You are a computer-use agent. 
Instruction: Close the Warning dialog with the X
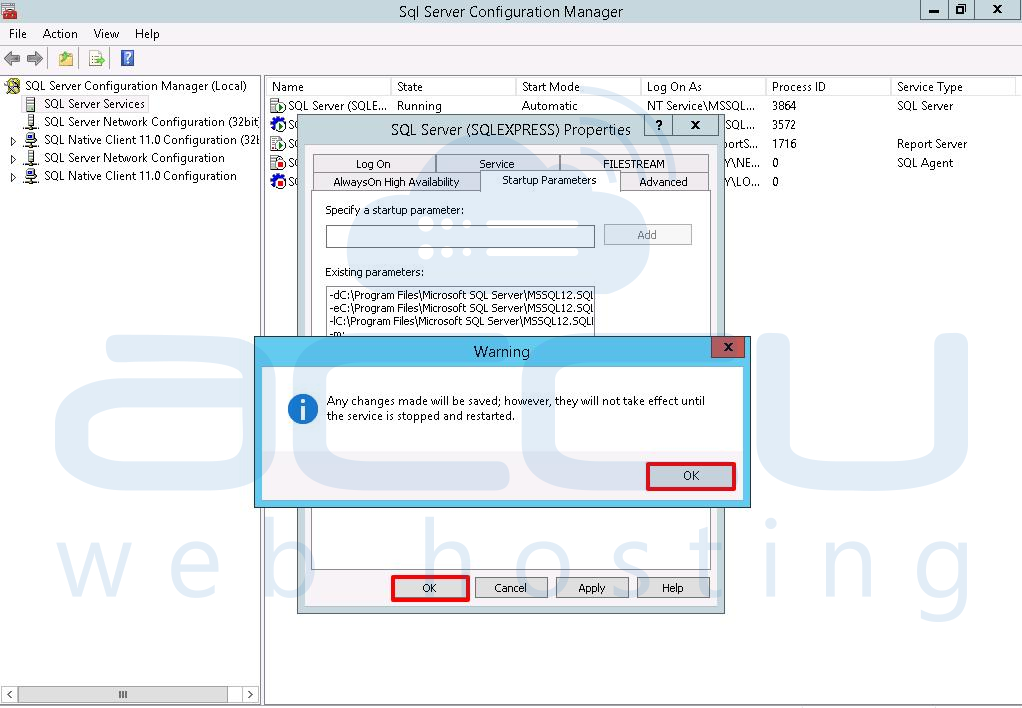tap(728, 347)
